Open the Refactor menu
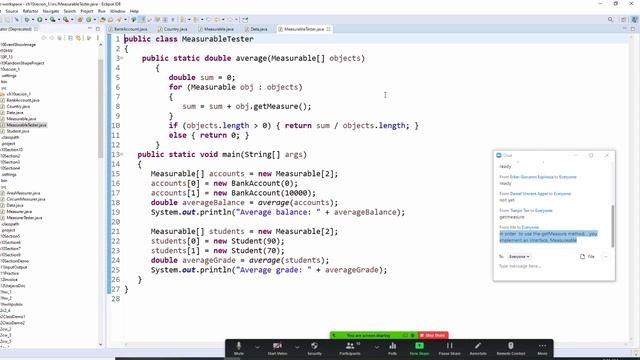The image size is (640, 360). coord(30,11)
